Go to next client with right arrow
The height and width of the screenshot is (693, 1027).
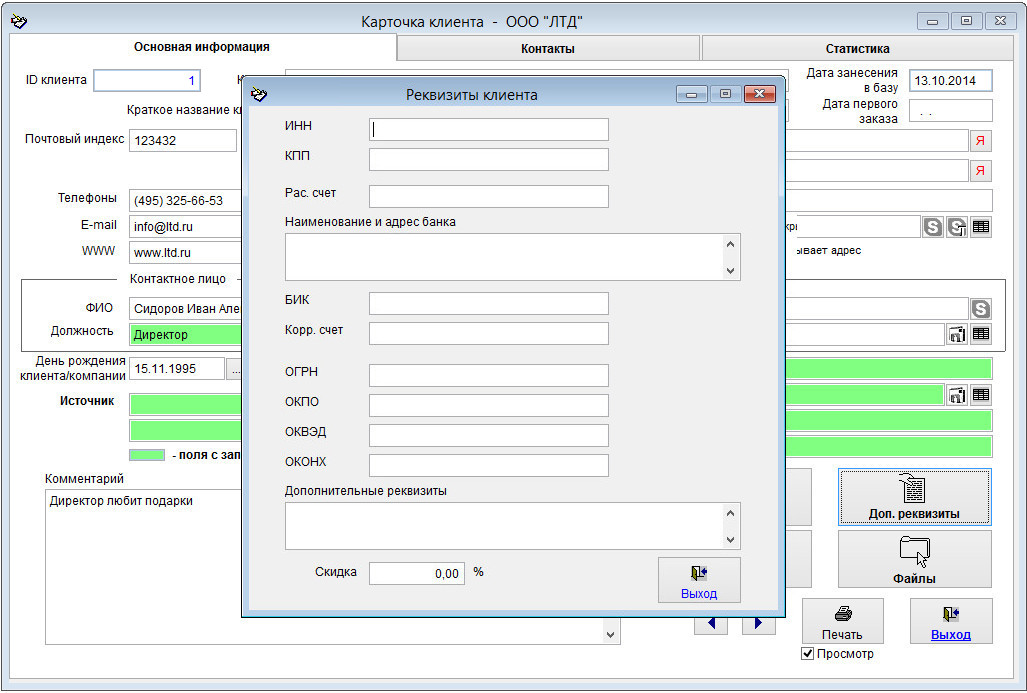pos(758,623)
